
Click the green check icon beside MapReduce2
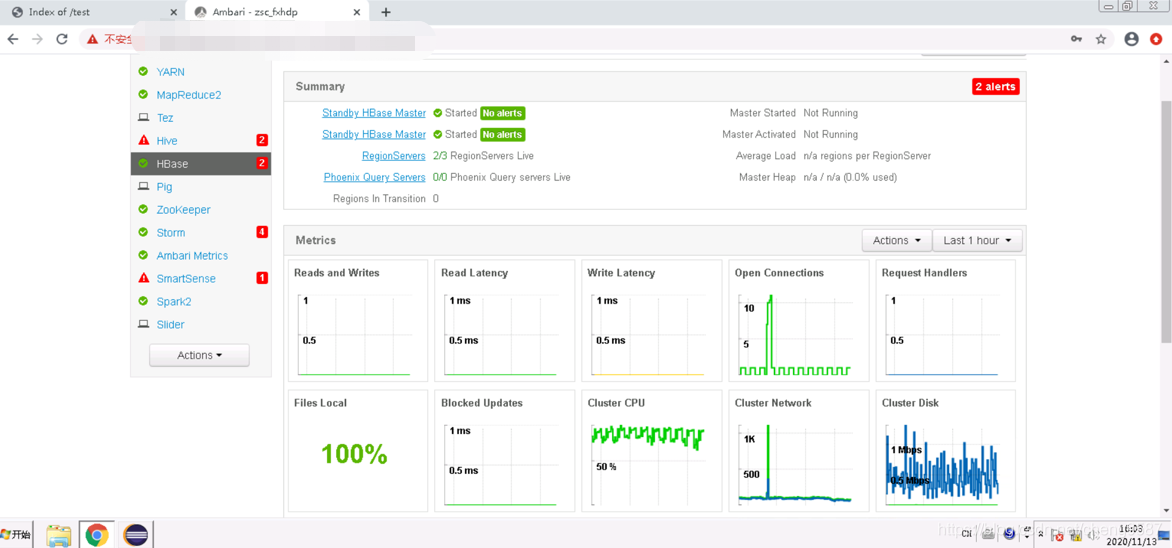143,95
